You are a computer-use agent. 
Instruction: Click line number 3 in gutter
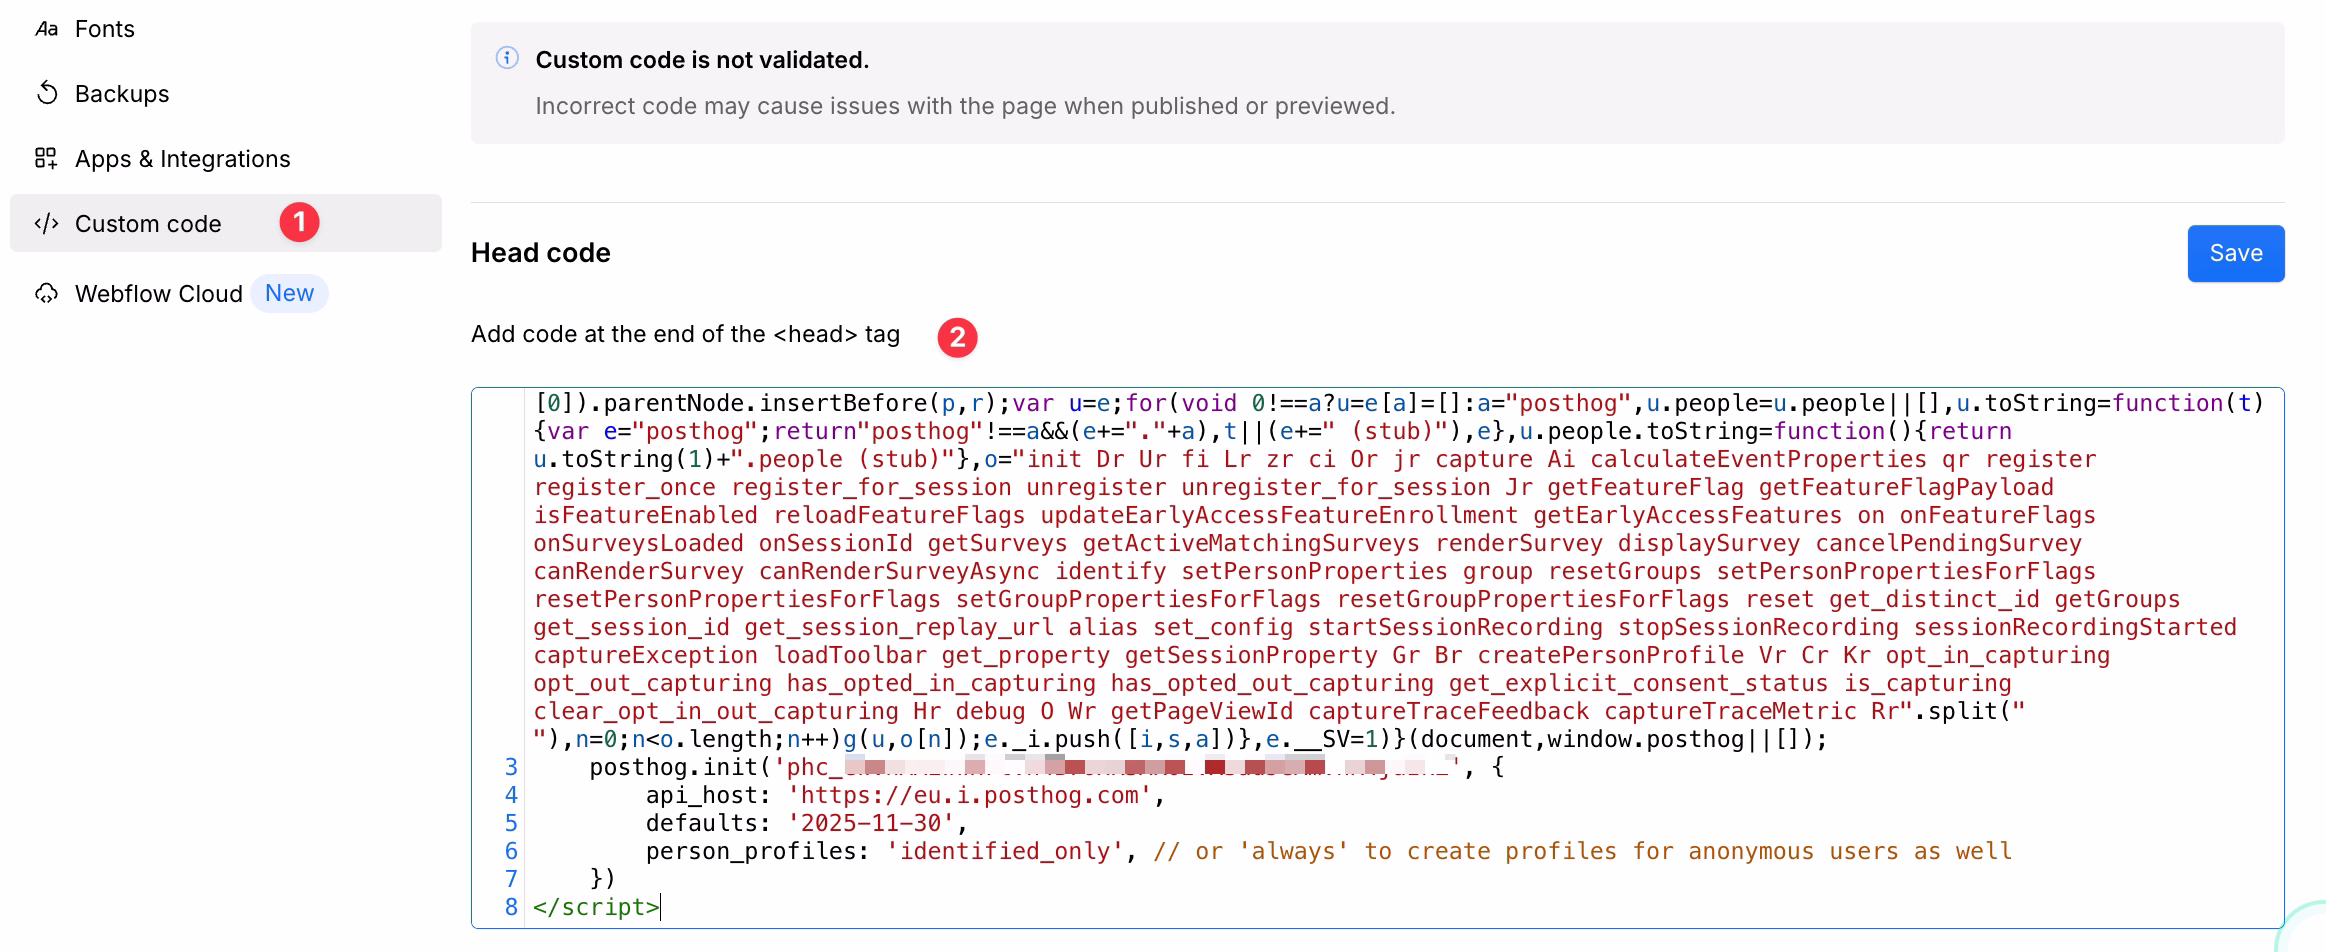point(511,768)
